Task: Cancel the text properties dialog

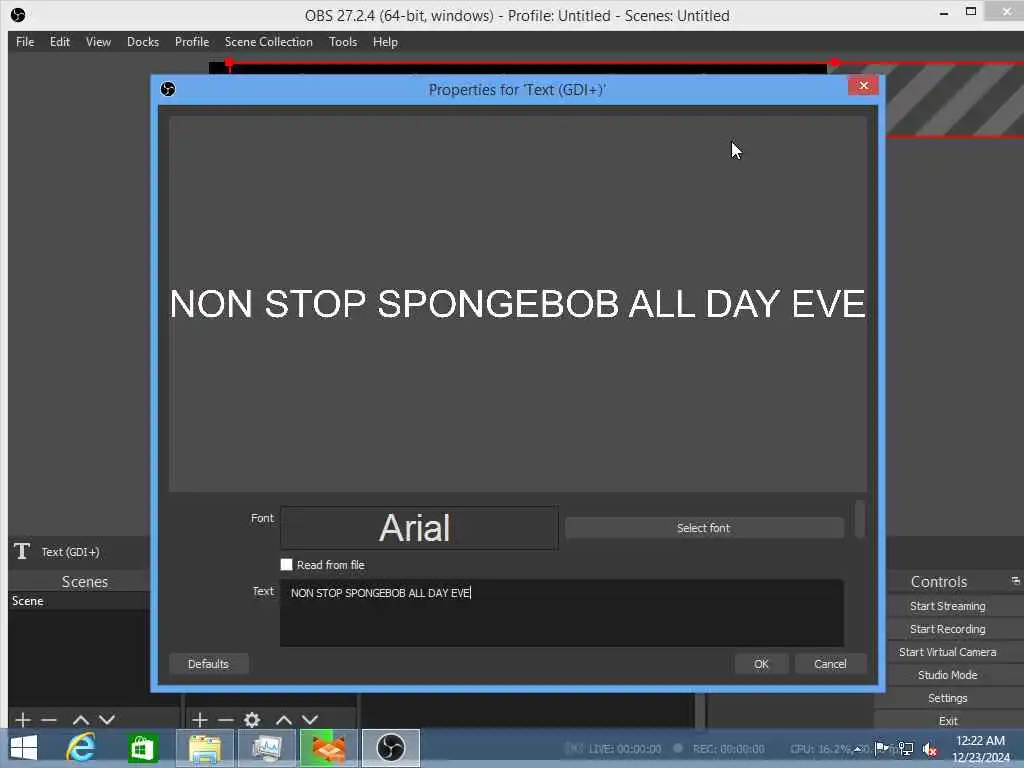Action: tap(830, 664)
